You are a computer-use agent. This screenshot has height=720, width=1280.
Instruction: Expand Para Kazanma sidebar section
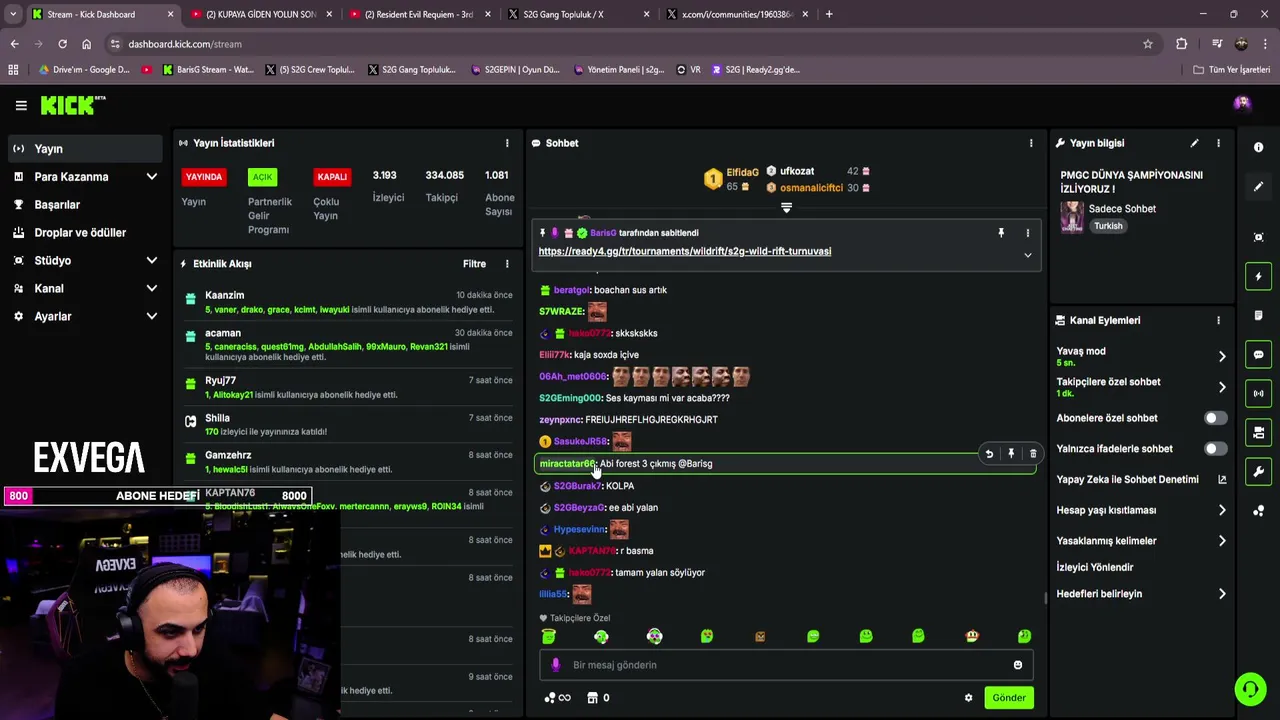152,177
